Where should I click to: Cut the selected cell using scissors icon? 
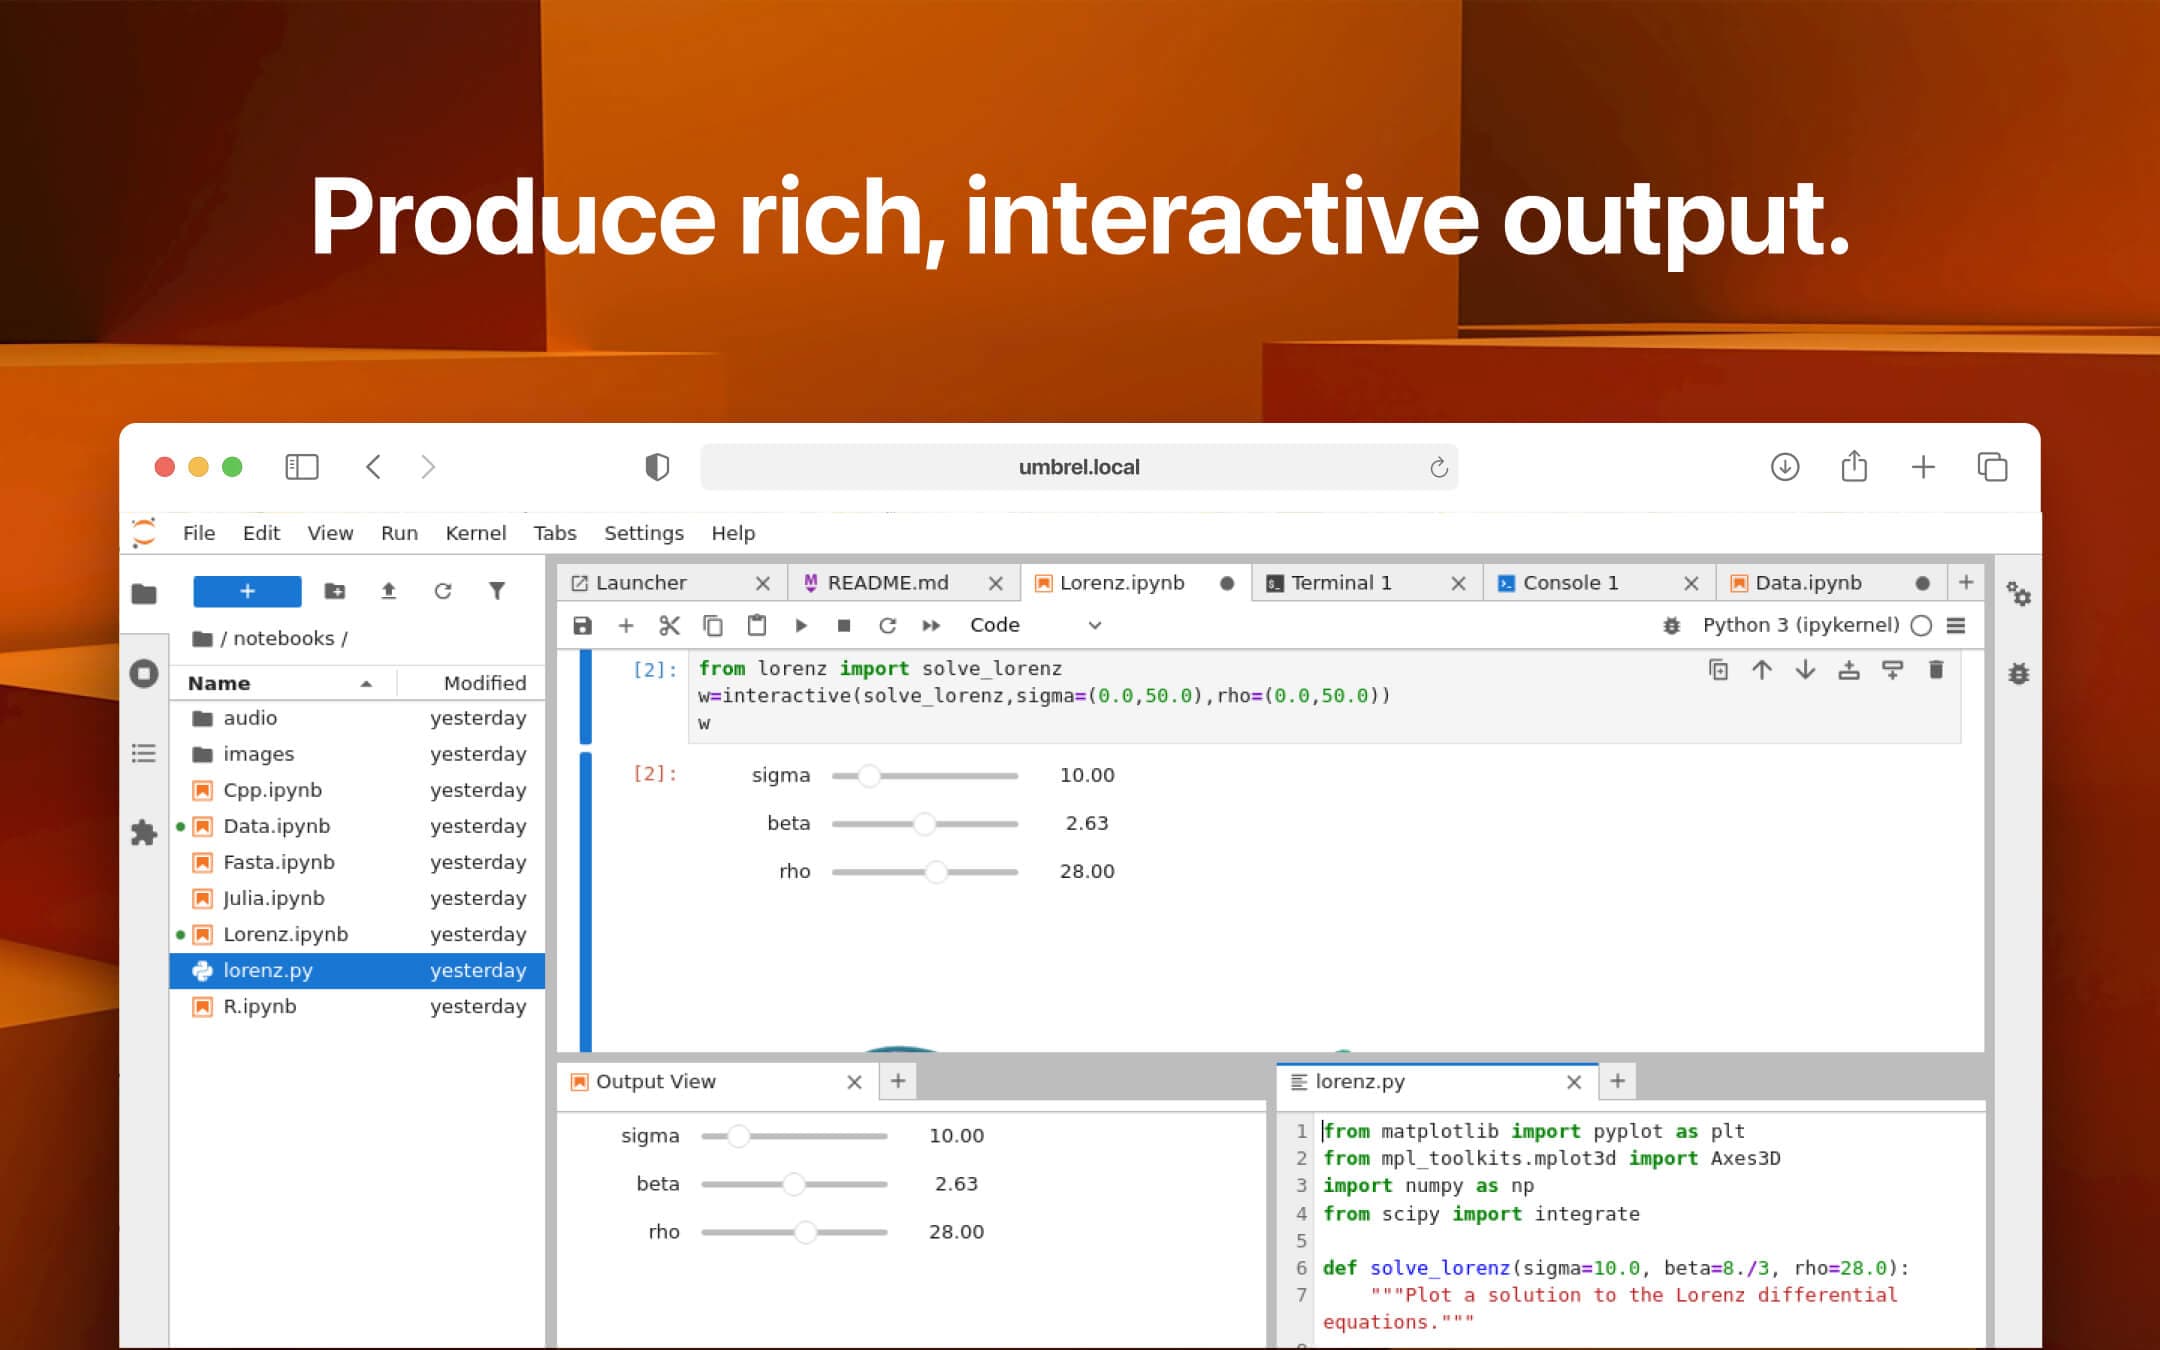coord(670,624)
